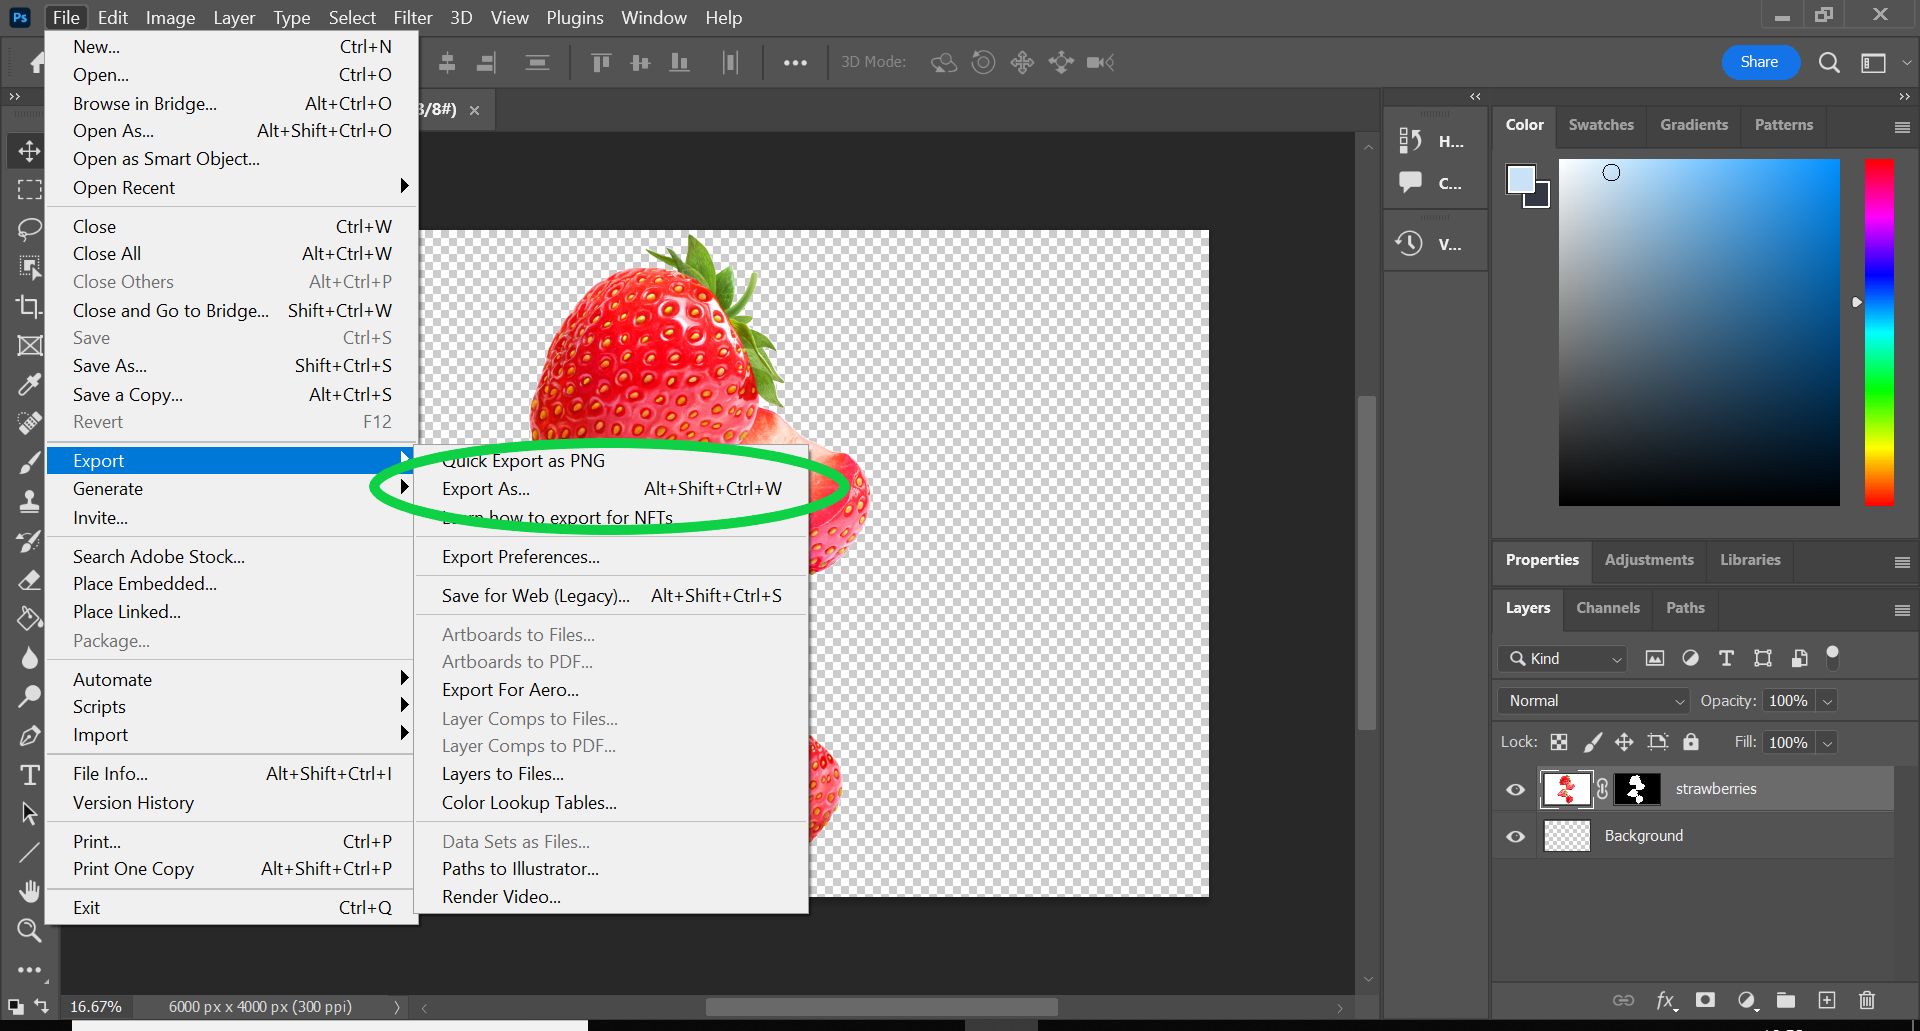Select the Clone Stamp tool

click(29, 501)
